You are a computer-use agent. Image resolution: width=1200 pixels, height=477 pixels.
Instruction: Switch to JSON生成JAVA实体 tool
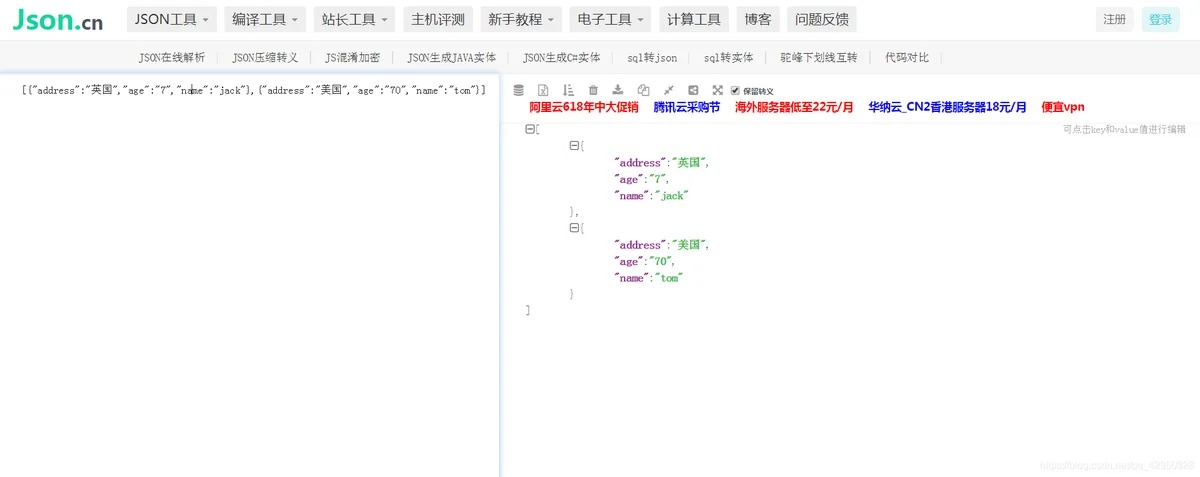pos(451,58)
